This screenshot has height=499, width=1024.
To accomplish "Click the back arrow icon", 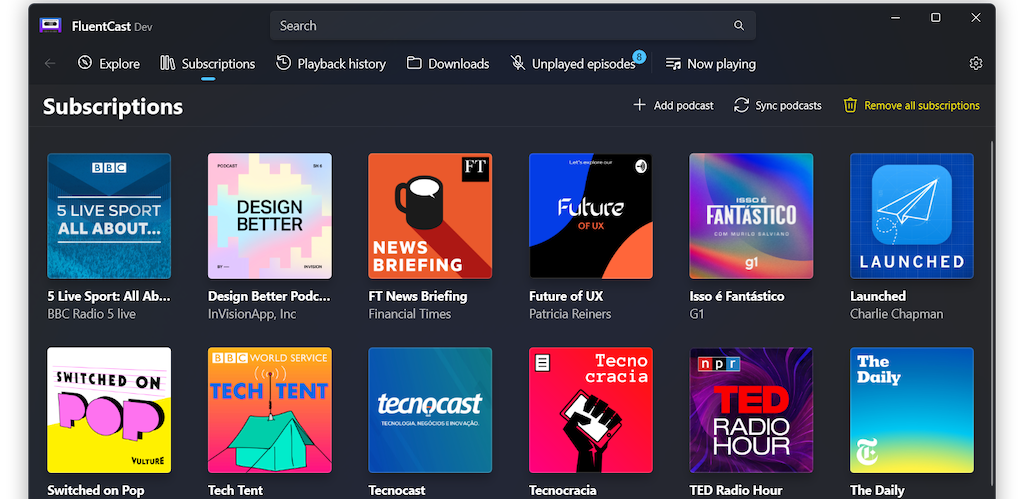I will tap(50, 64).
